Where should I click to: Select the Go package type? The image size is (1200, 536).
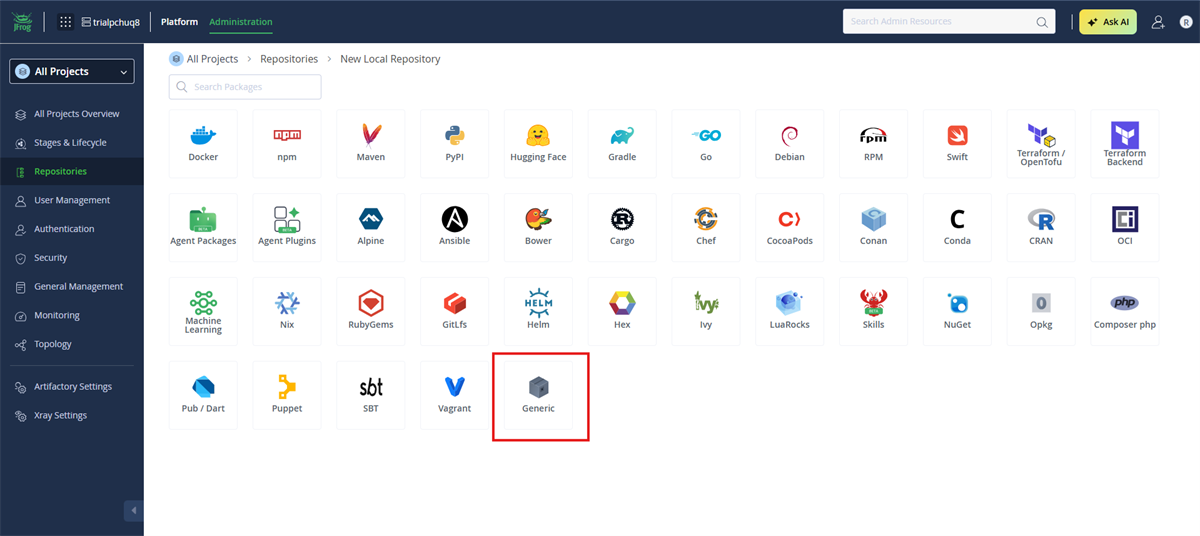point(706,144)
